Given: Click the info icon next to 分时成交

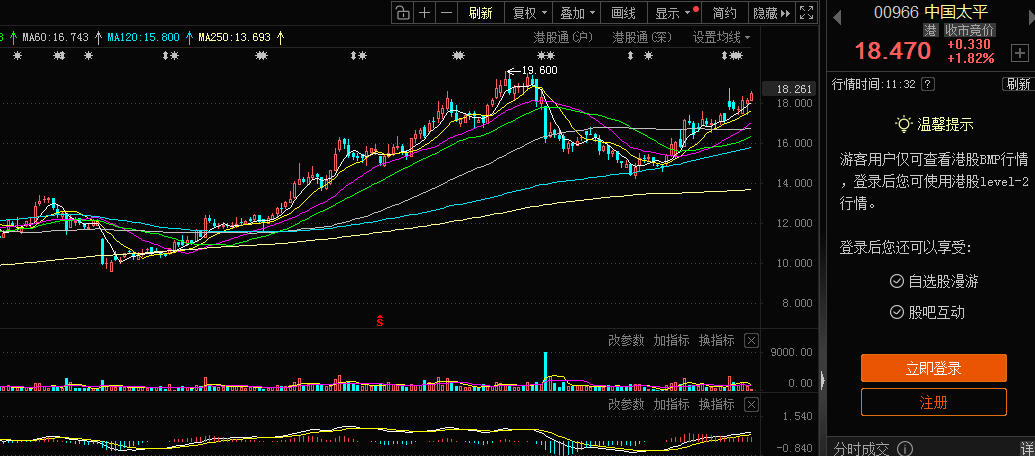Looking at the screenshot, I should click(x=904, y=449).
